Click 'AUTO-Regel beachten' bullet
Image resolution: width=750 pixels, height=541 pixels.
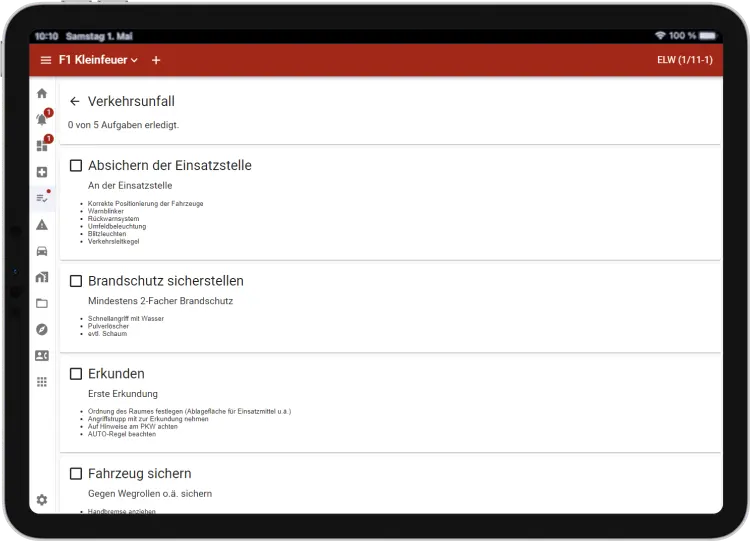point(122,434)
